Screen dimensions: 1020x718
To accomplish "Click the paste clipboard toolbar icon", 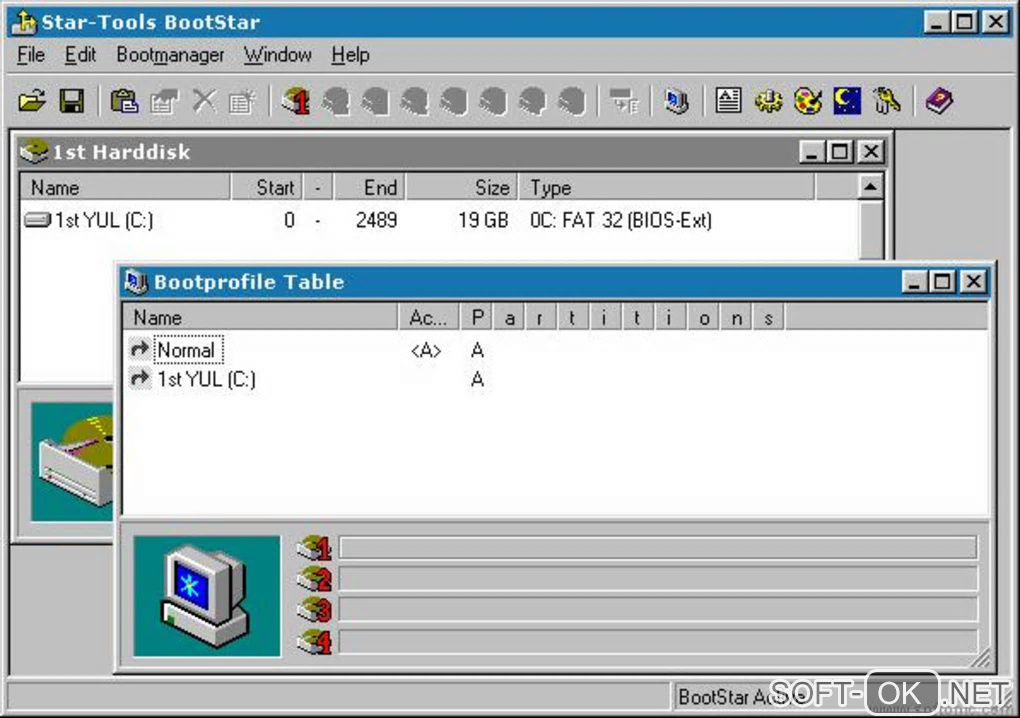I will [x=124, y=101].
